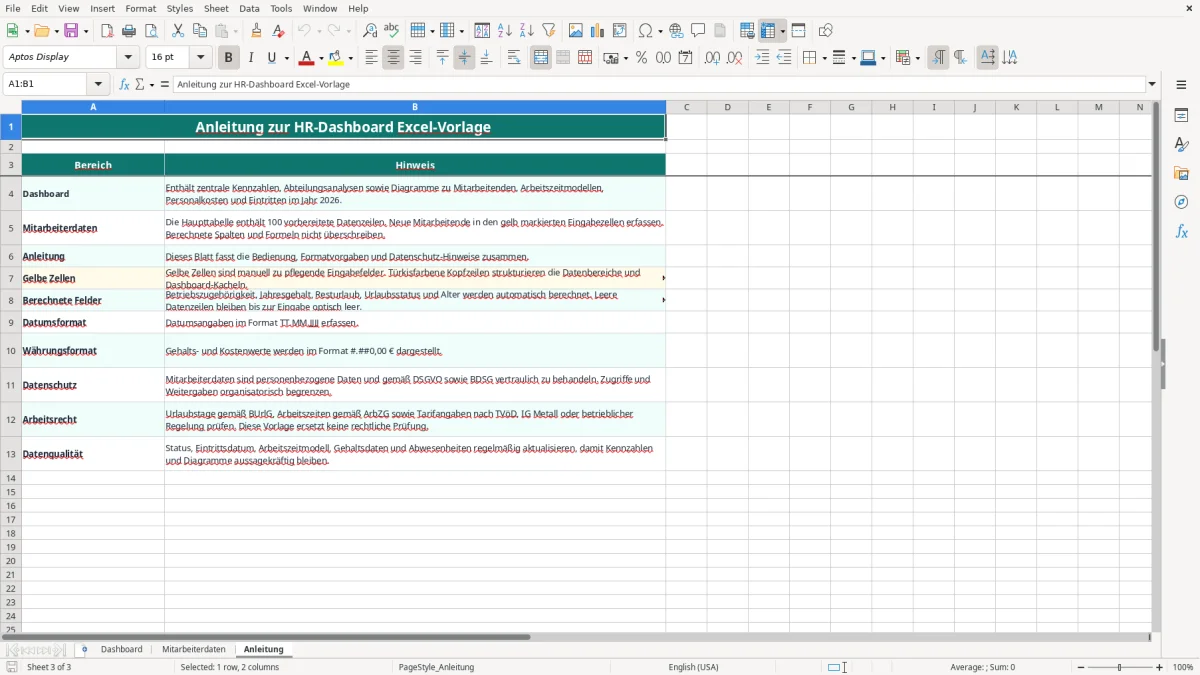
Task: Switch to the Mitarbeiterdaten sheet tab
Action: click(x=194, y=649)
